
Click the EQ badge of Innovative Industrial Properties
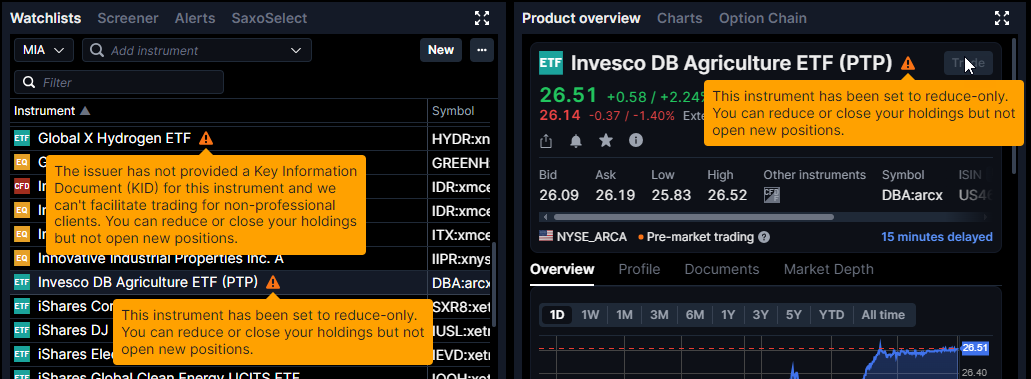[22, 258]
